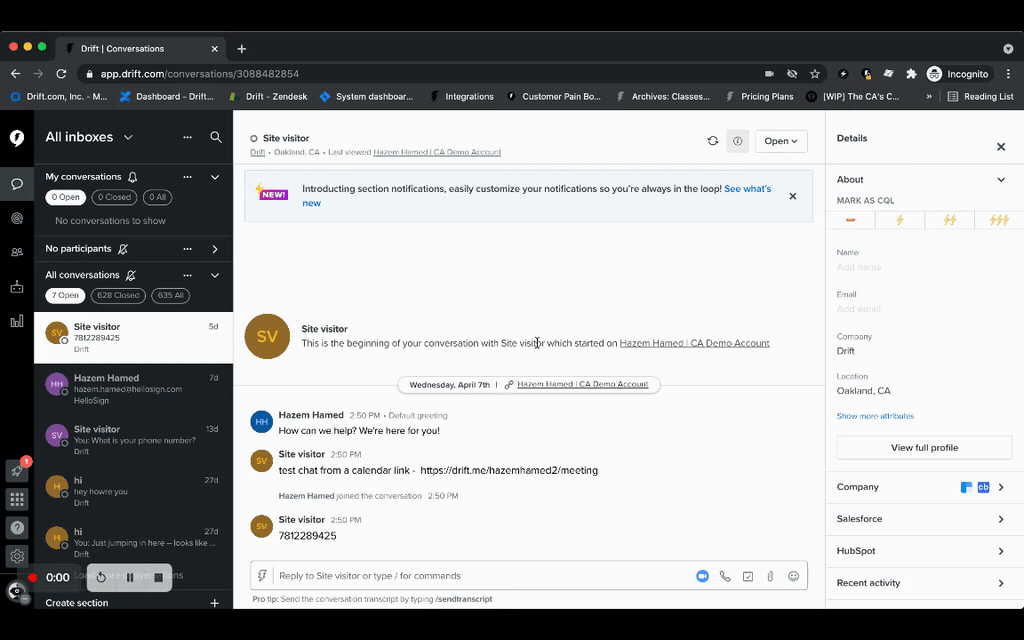The image size is (1024, 640).
Task: Close the Details panel
Action: [1001, 147]
